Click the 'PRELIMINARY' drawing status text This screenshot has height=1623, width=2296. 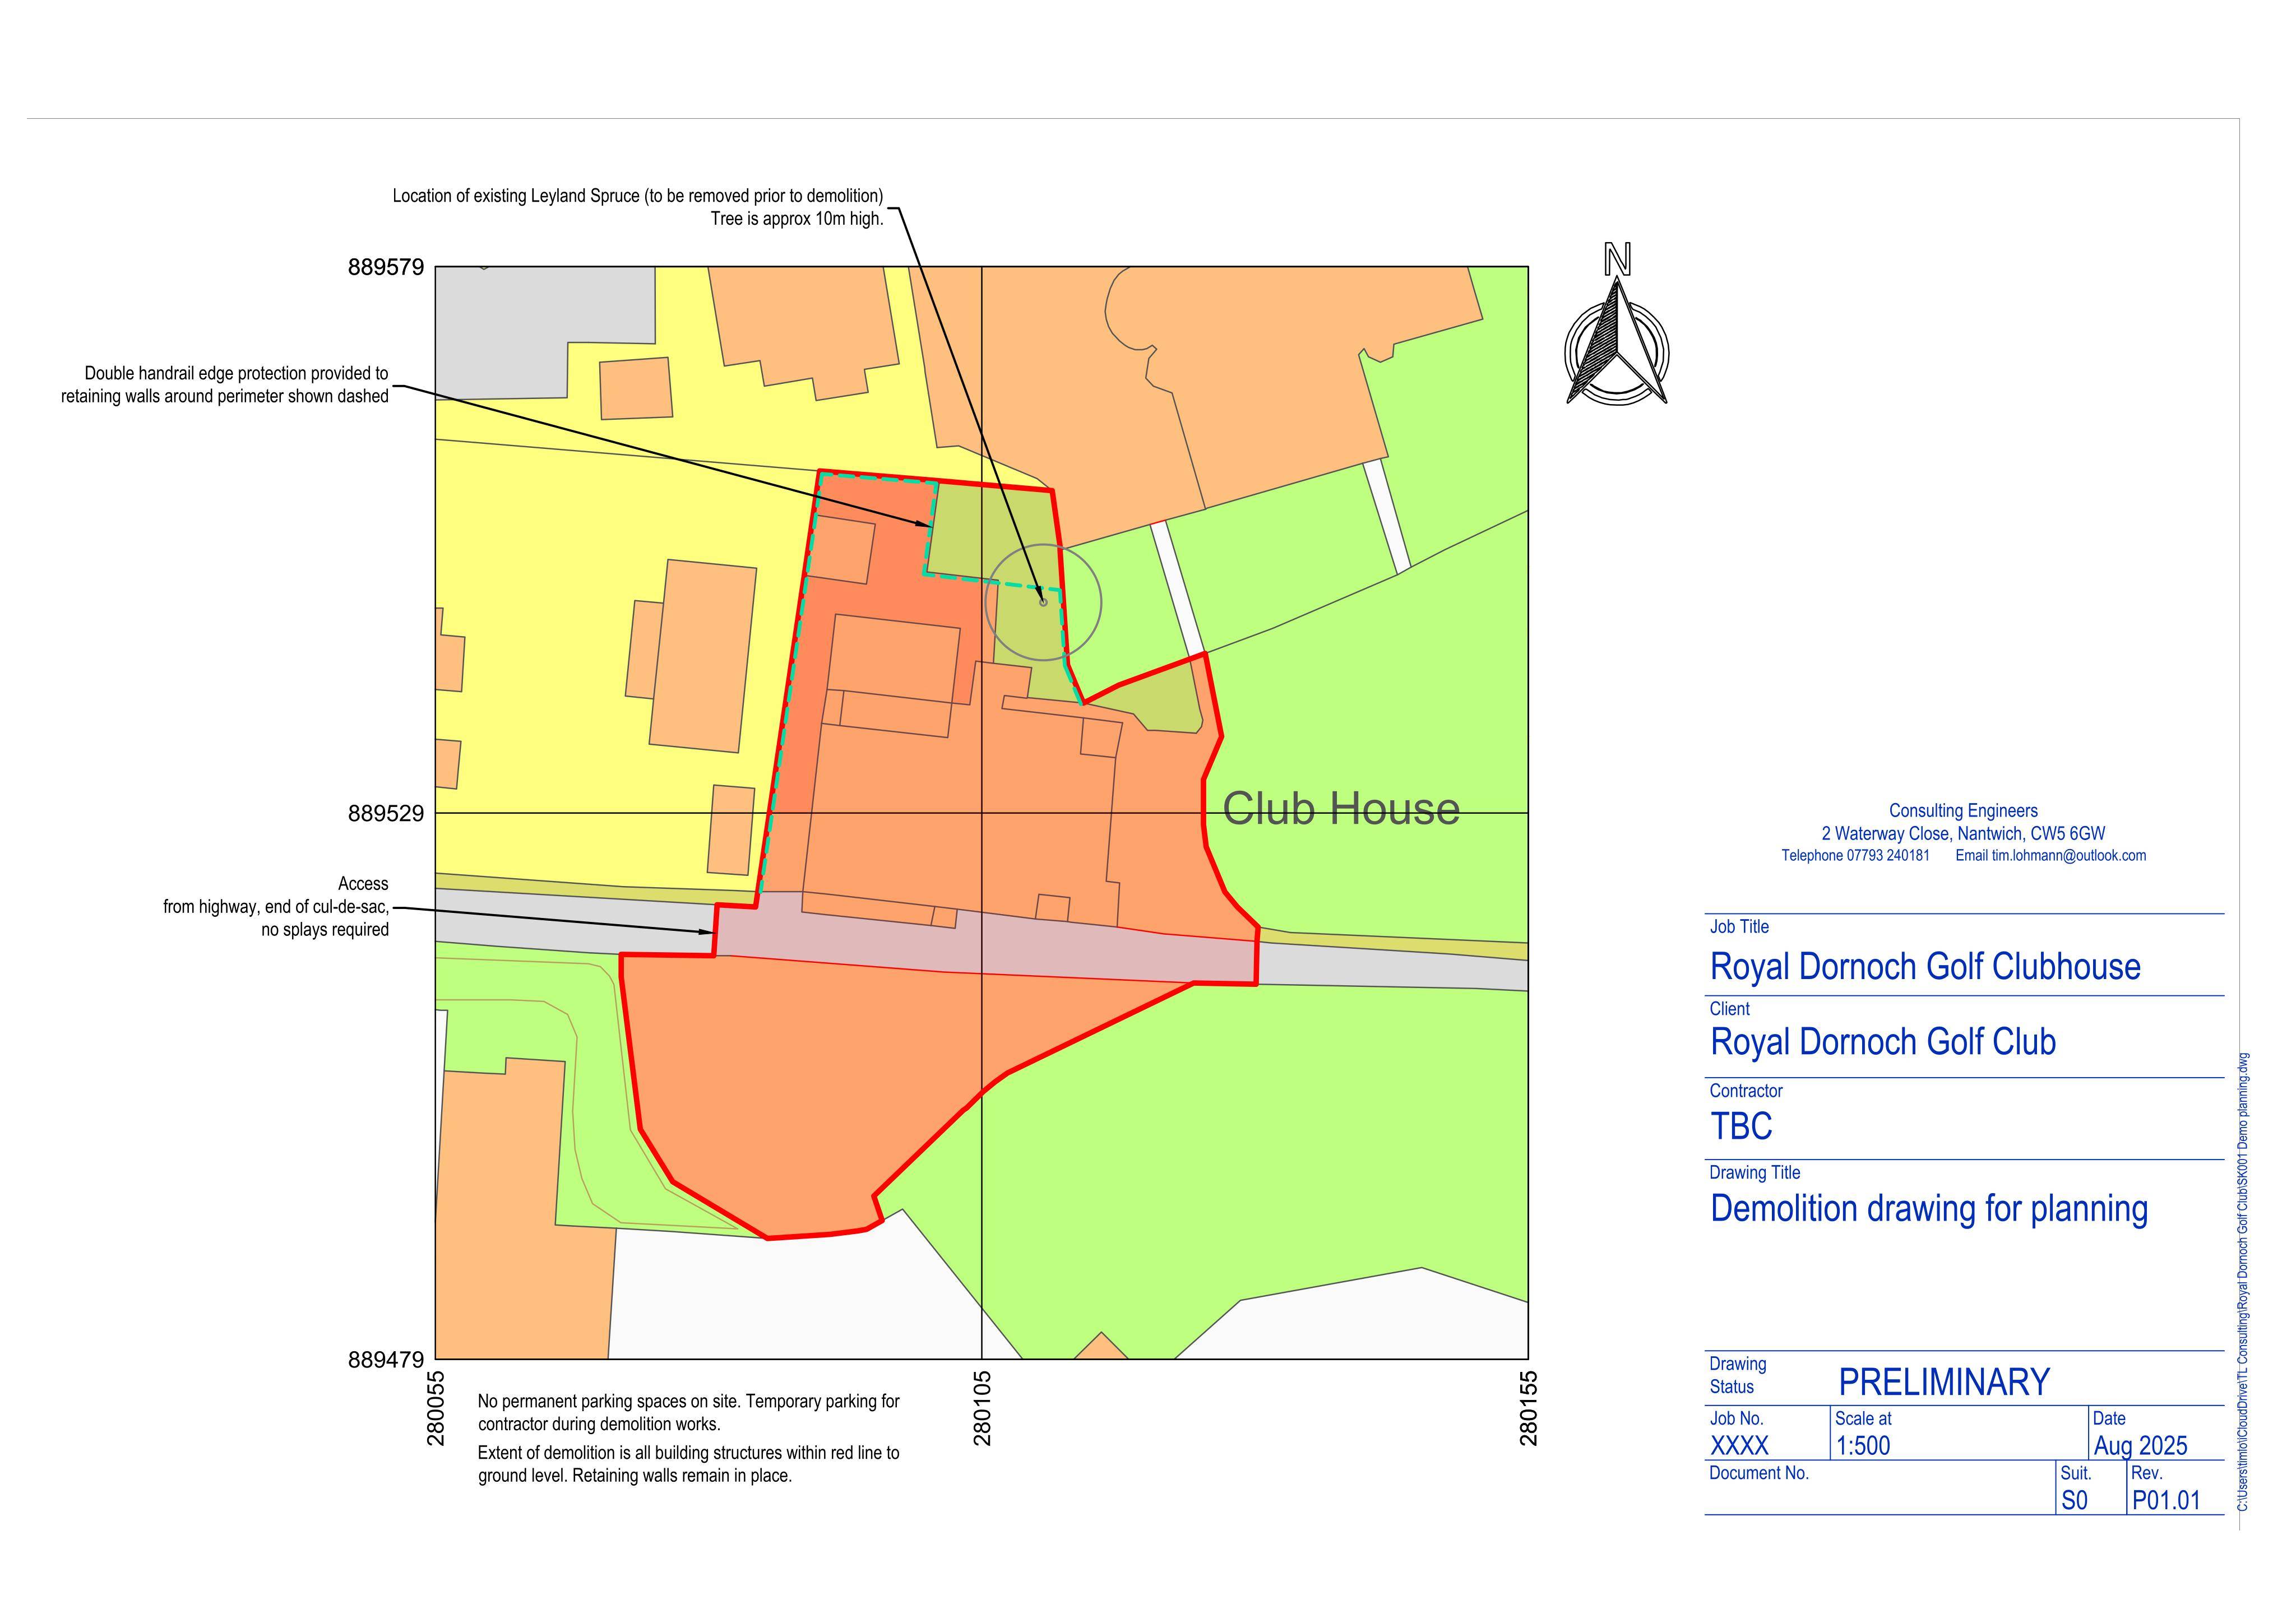tap(1944, 1382)
